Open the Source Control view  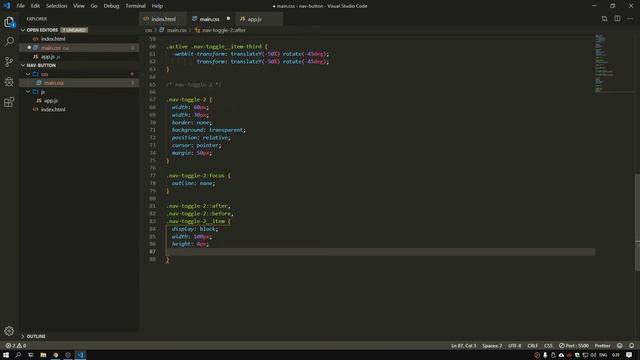[9, 62]
